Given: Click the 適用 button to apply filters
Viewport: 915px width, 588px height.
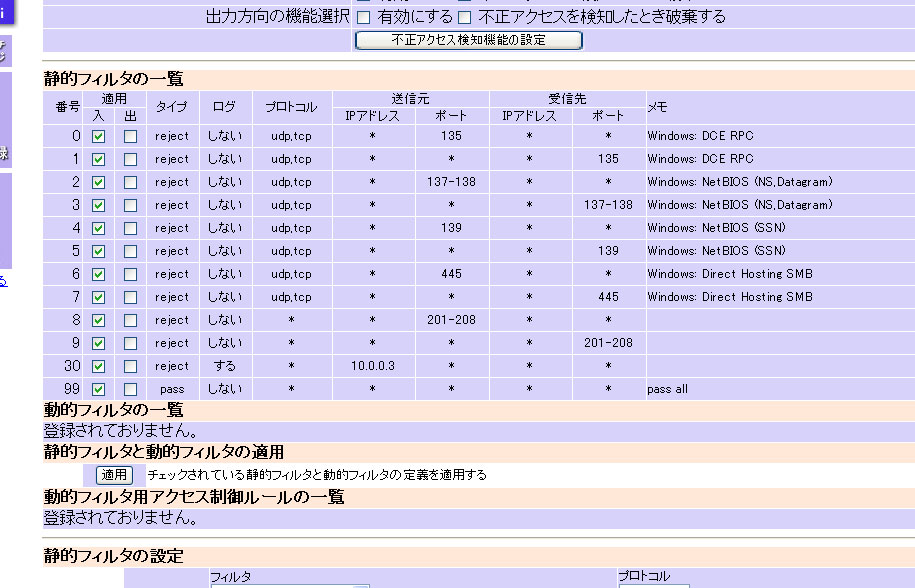Looking at the screenshot, I should tap(114, 474).
